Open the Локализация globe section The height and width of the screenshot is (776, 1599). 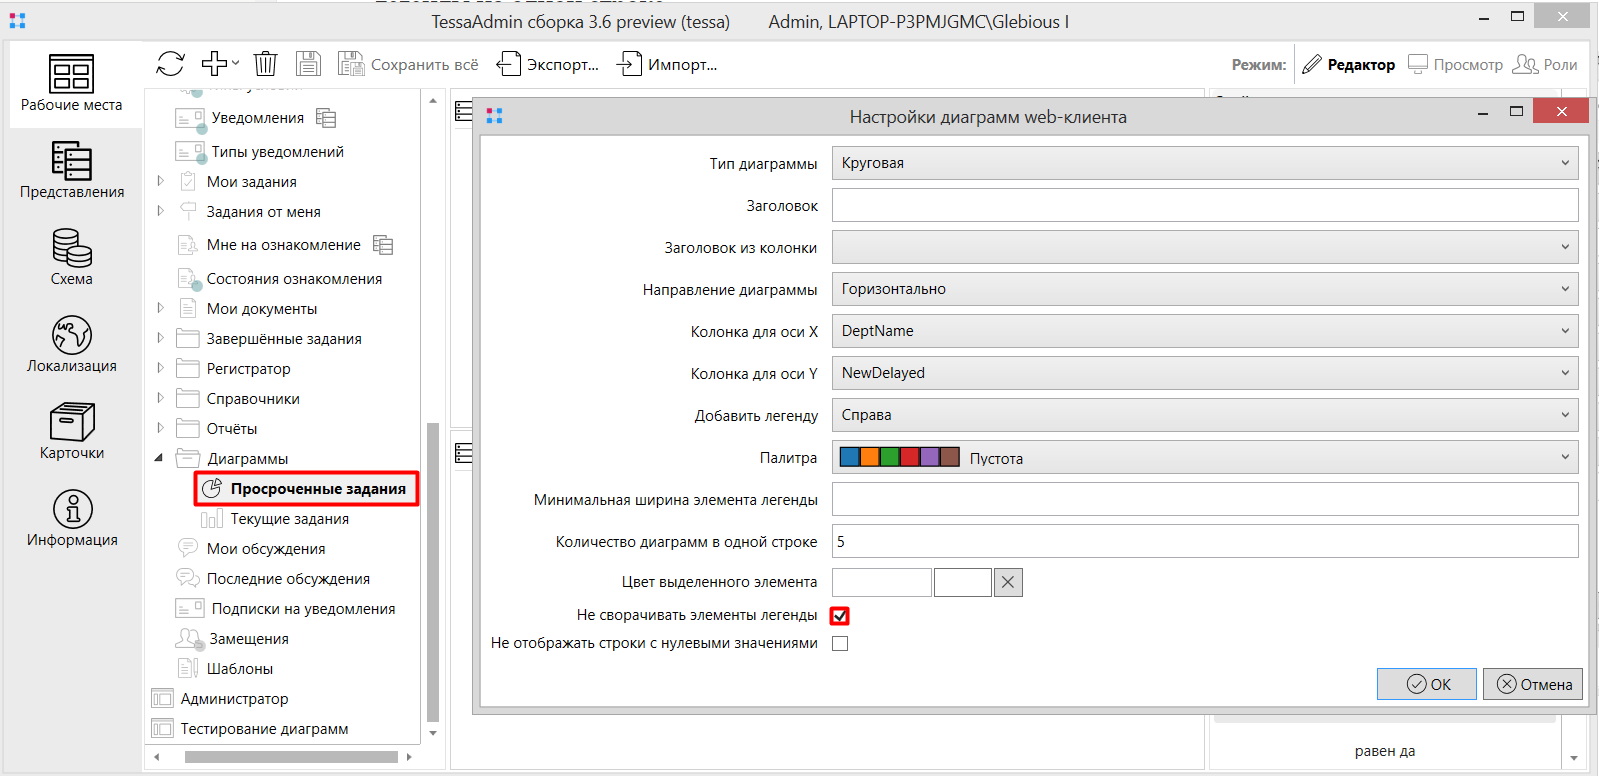pos(72,344)
